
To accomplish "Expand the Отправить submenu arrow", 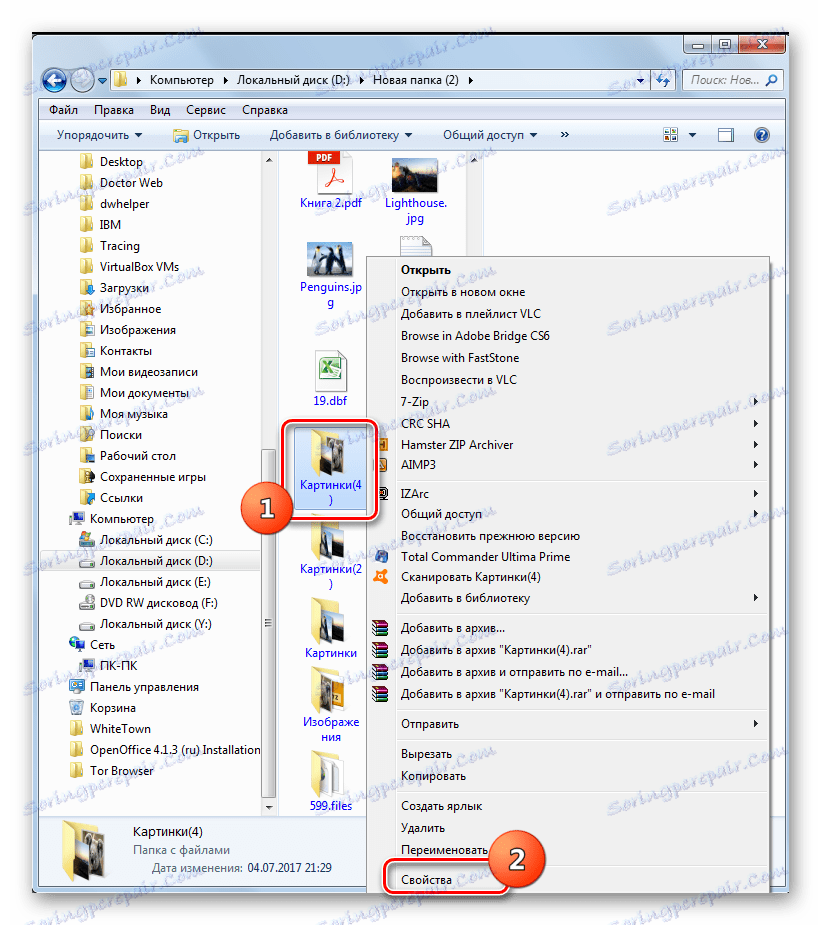I will [757, 723].
